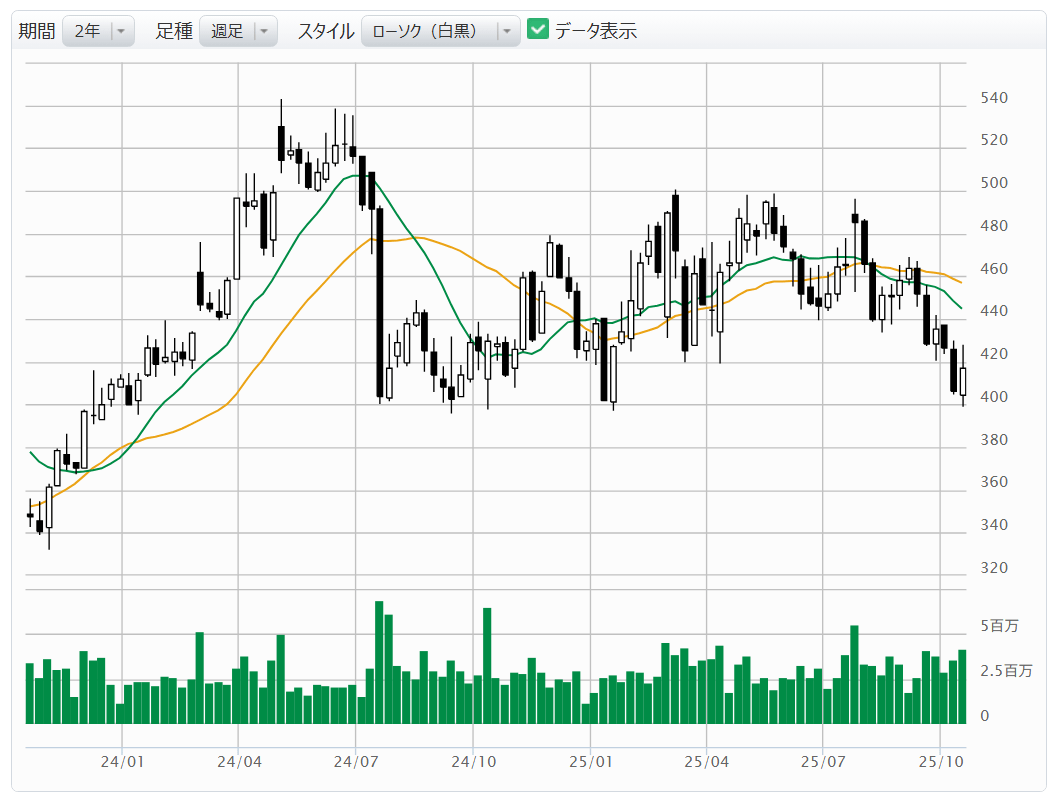Uncheck the green データ表示 checkbox
1056x799 pixels.
click(x=538, y=30)
